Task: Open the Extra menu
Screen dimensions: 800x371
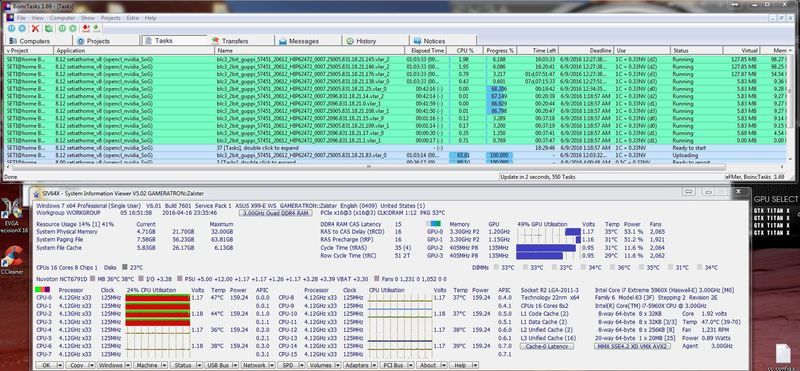Action: point(132,18)
